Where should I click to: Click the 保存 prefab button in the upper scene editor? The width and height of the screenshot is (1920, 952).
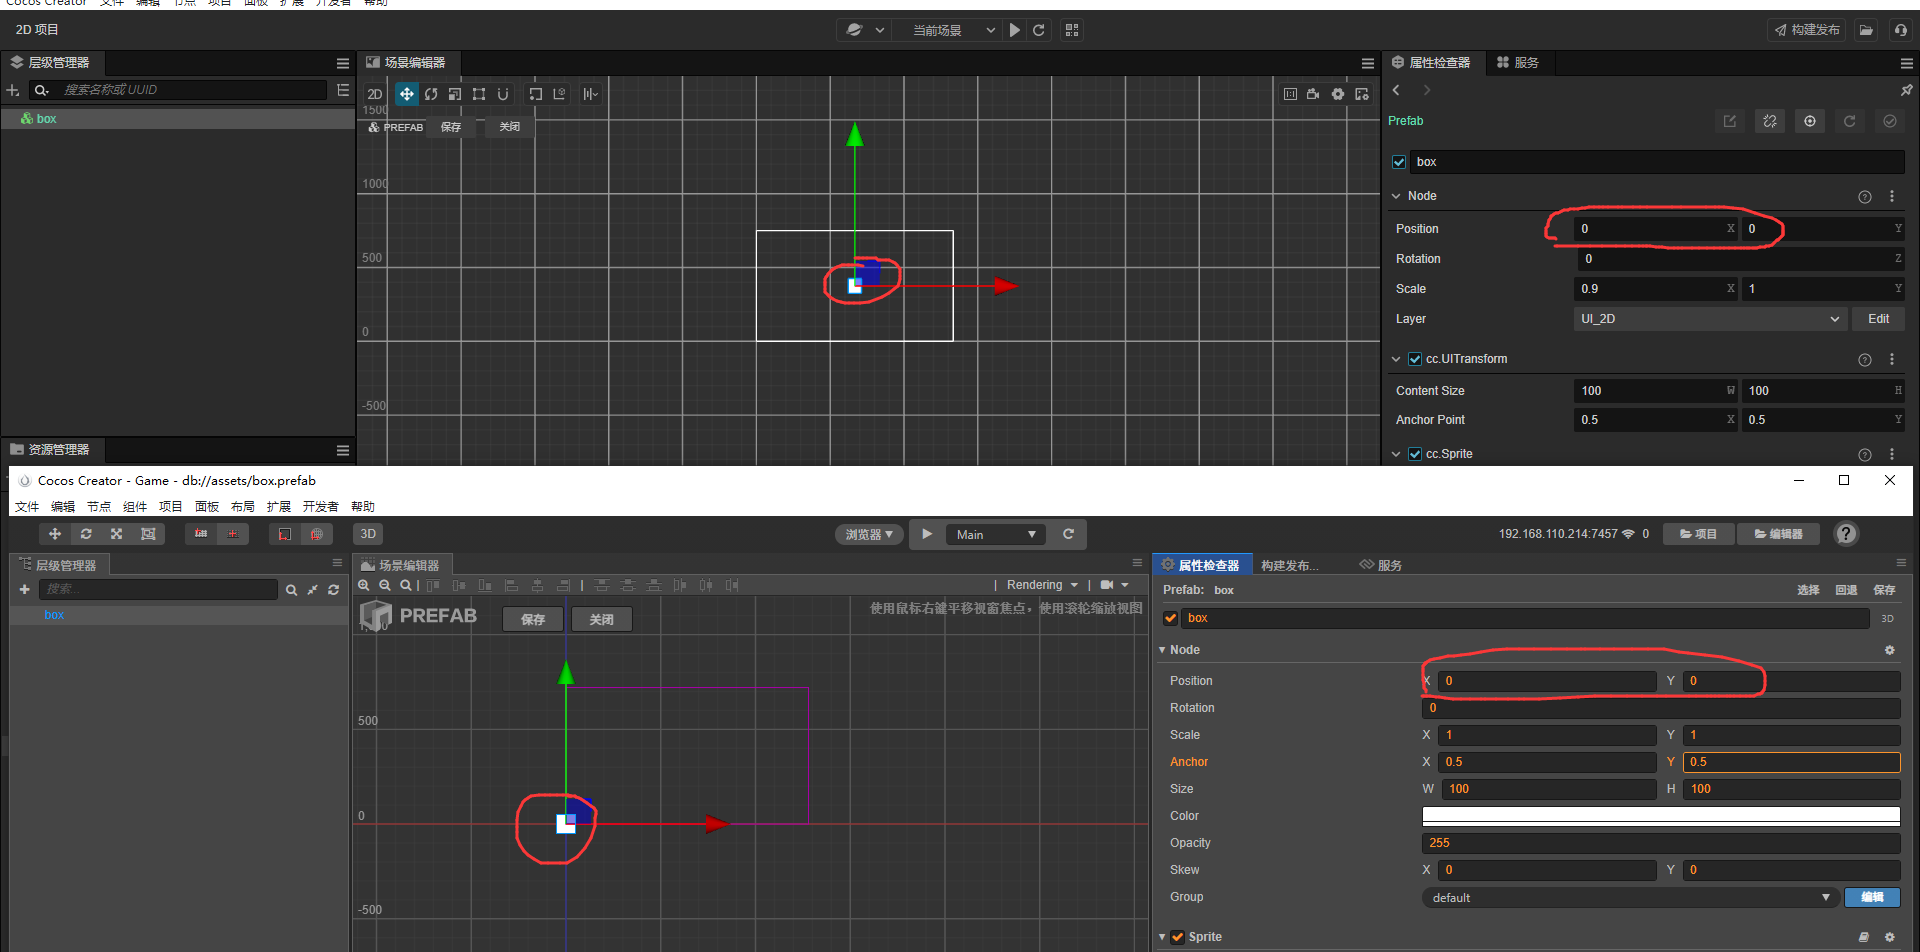[x=451, y=127]
